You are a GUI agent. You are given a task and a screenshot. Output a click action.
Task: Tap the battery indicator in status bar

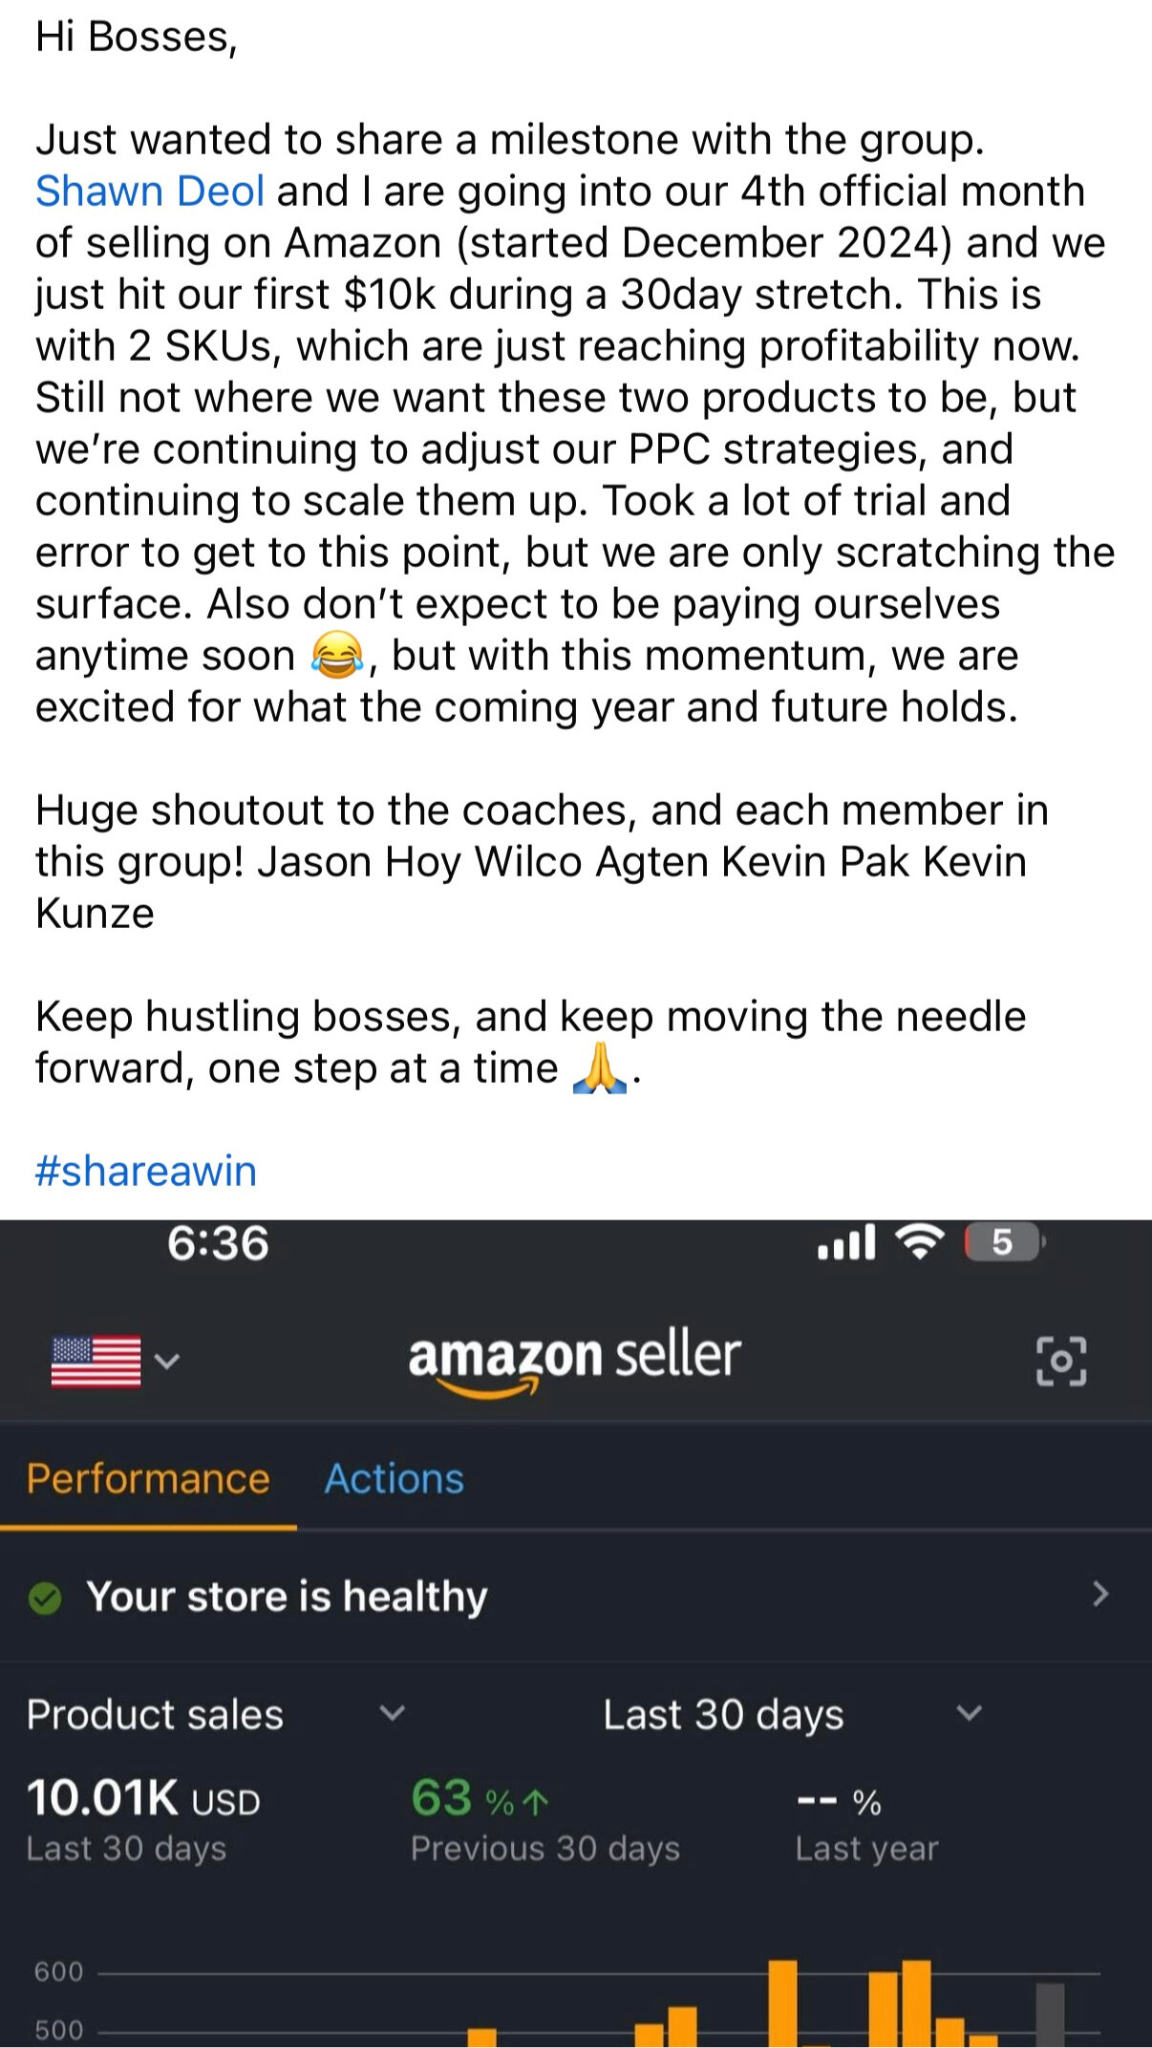pos(1003,1243)
